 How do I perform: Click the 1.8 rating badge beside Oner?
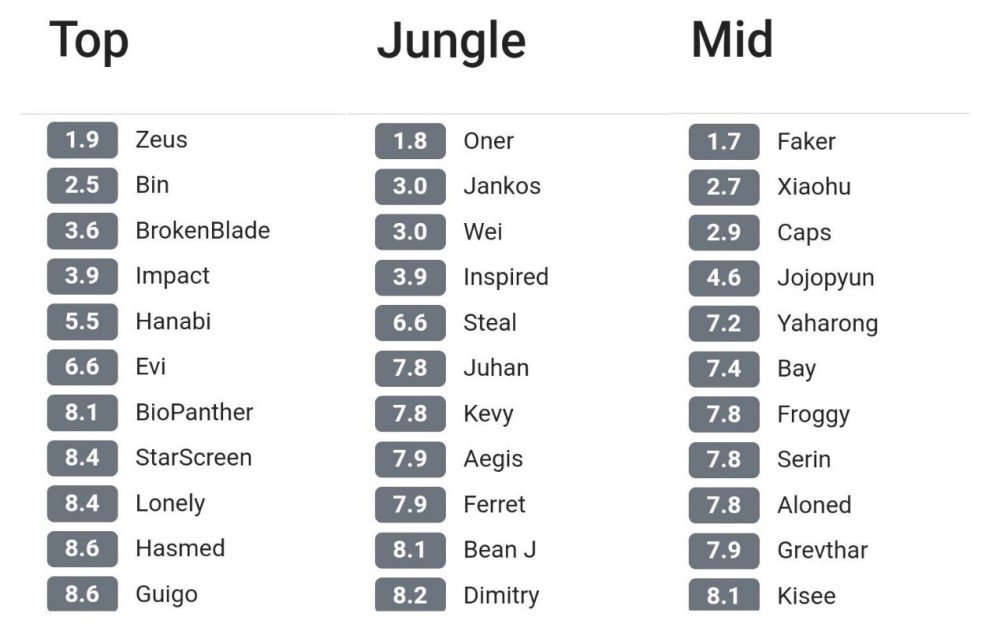tap(410, 142)
